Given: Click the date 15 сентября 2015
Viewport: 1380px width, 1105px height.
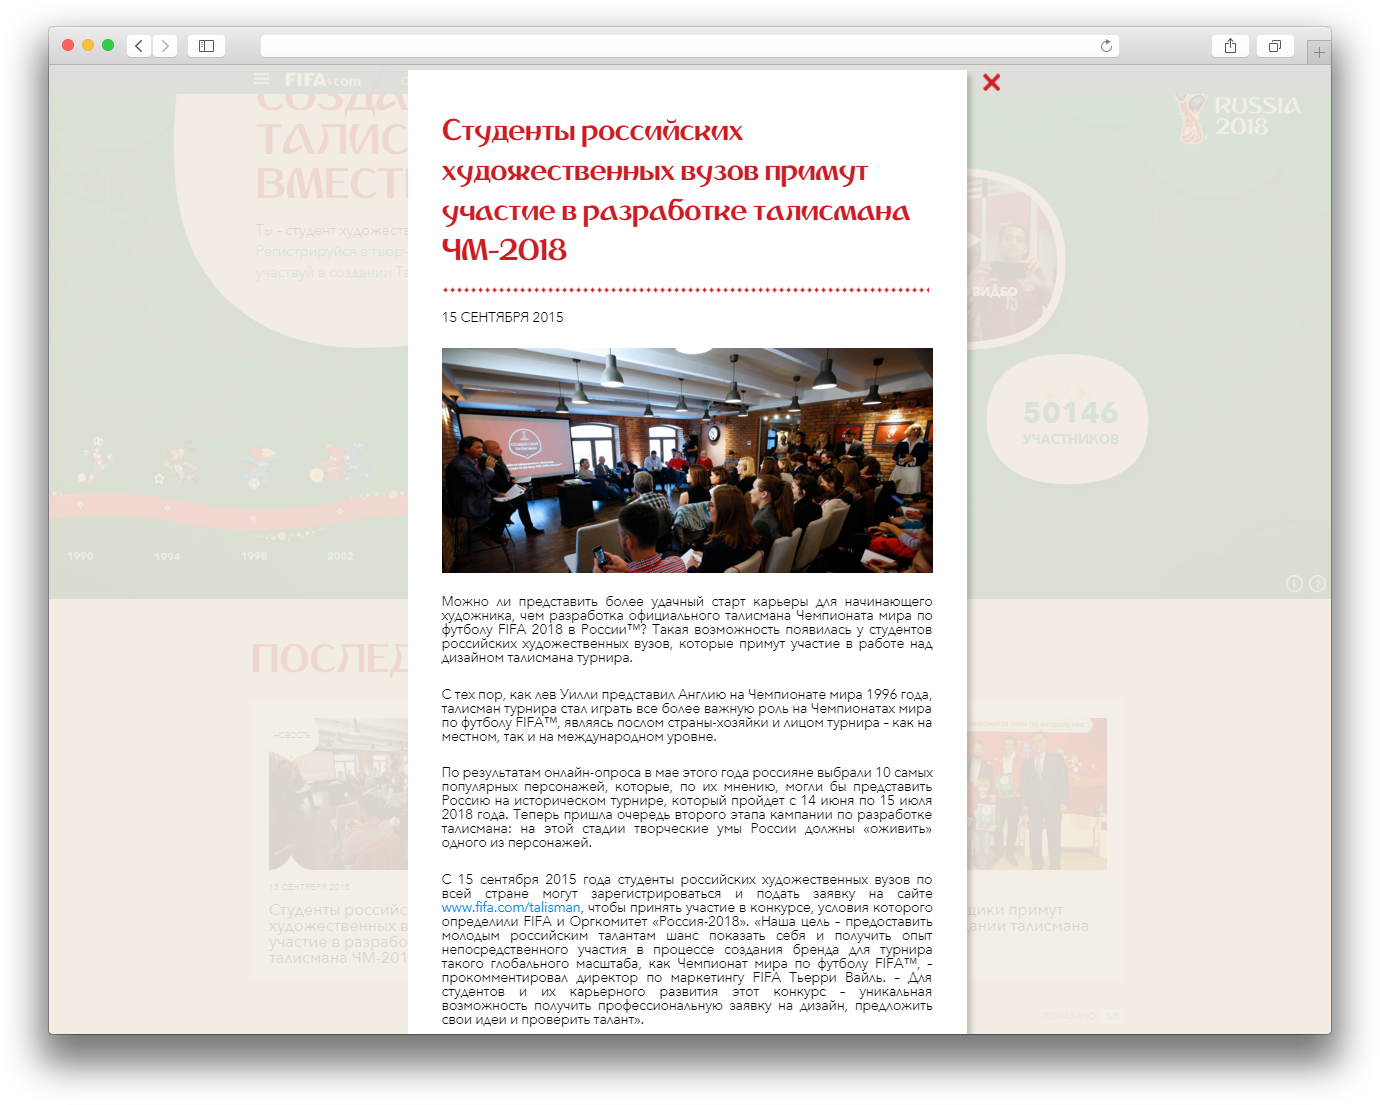Looking at the screenshot, I should 503,317.
